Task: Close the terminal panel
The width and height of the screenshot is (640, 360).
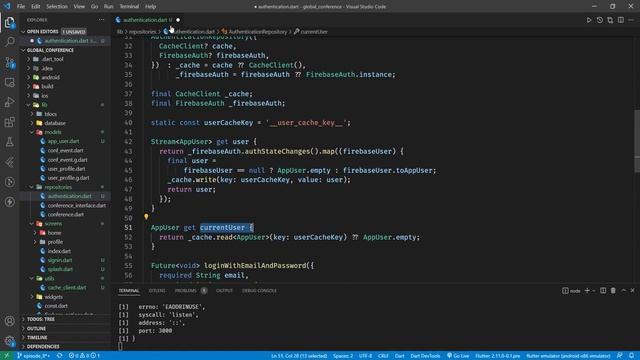Action: [x=633, y=291]
